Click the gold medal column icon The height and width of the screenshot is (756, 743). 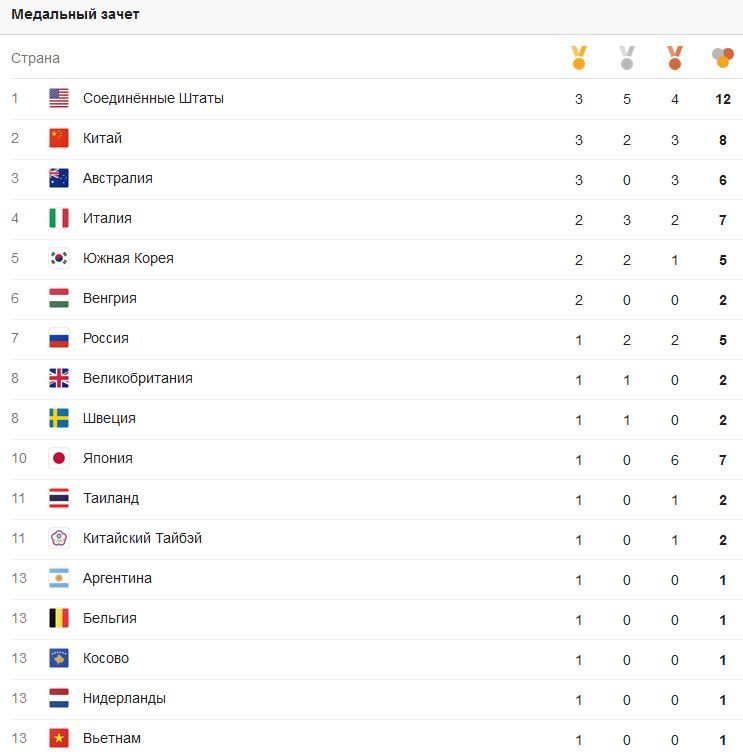tap(579, 58)
